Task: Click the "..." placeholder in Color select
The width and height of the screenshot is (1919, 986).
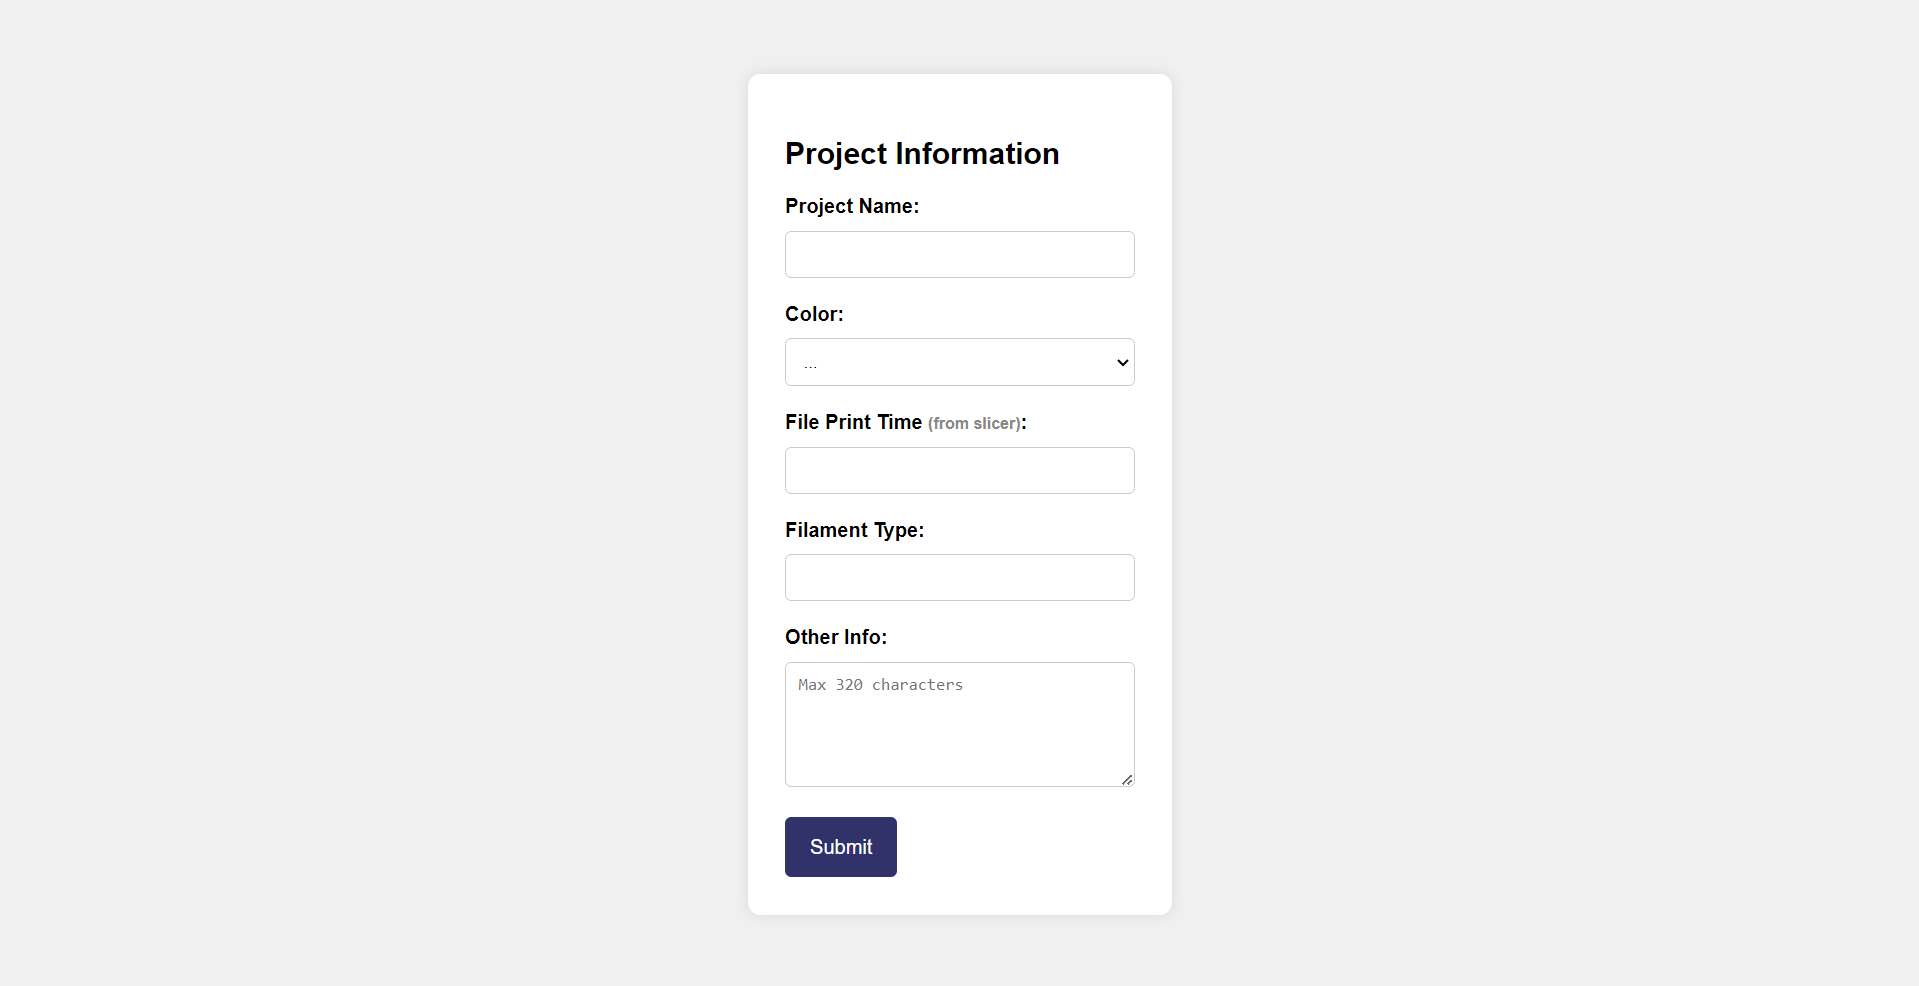Action: click(810, 365)
